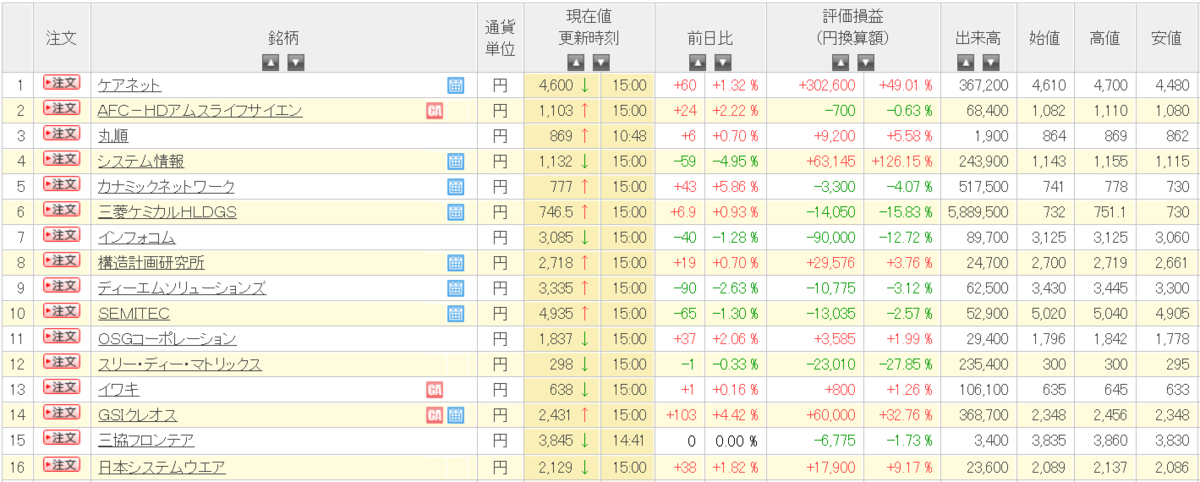1200x482 pixels.
Task: Open スリー・ディー・マトリックス stock link
Action: coord(180,364)
